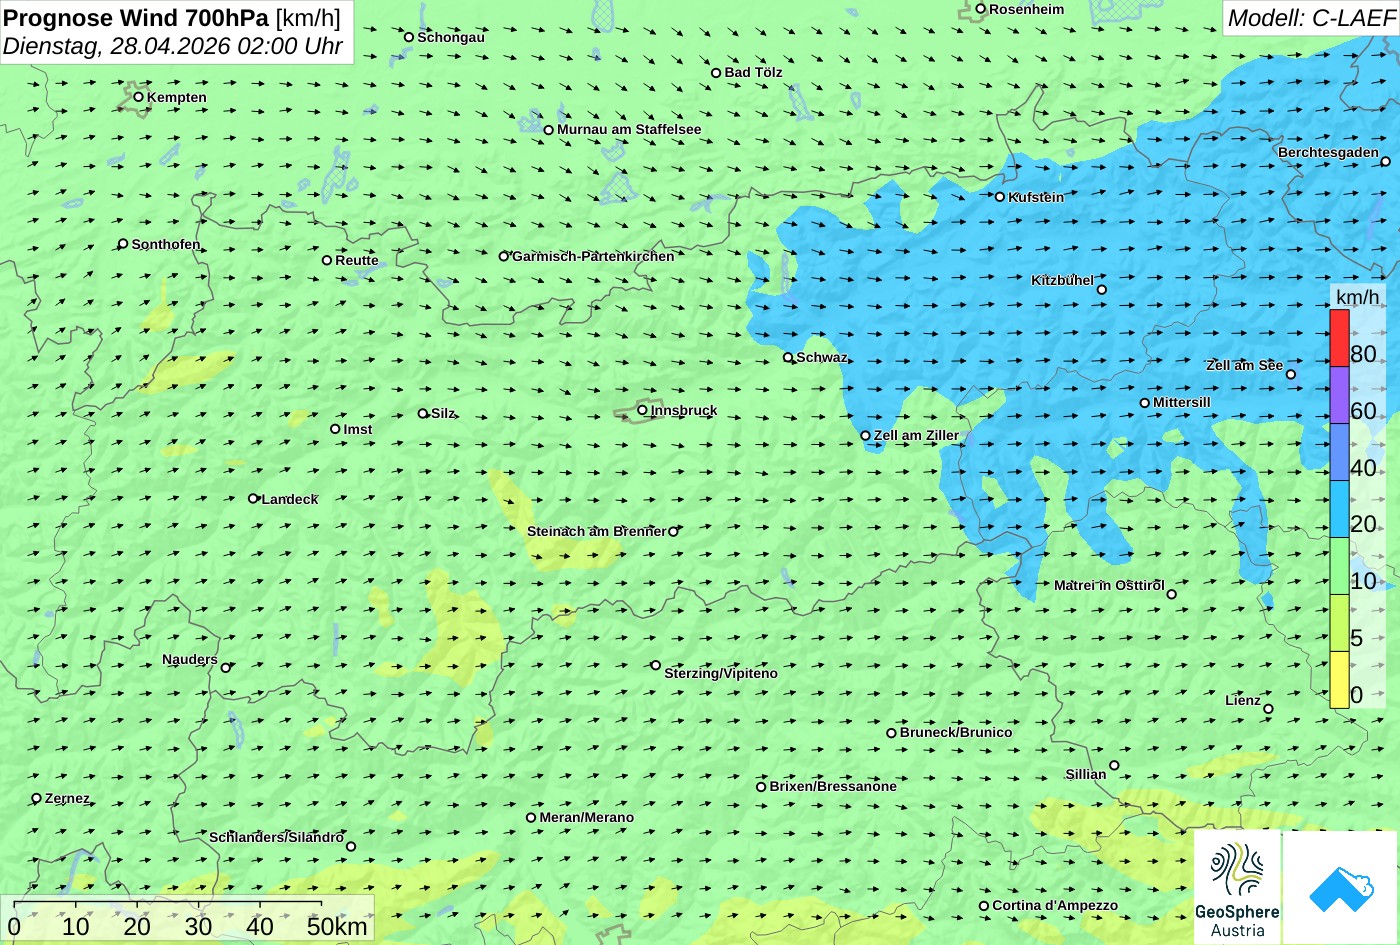Click the Innsbruck city marker

[642, 410]
